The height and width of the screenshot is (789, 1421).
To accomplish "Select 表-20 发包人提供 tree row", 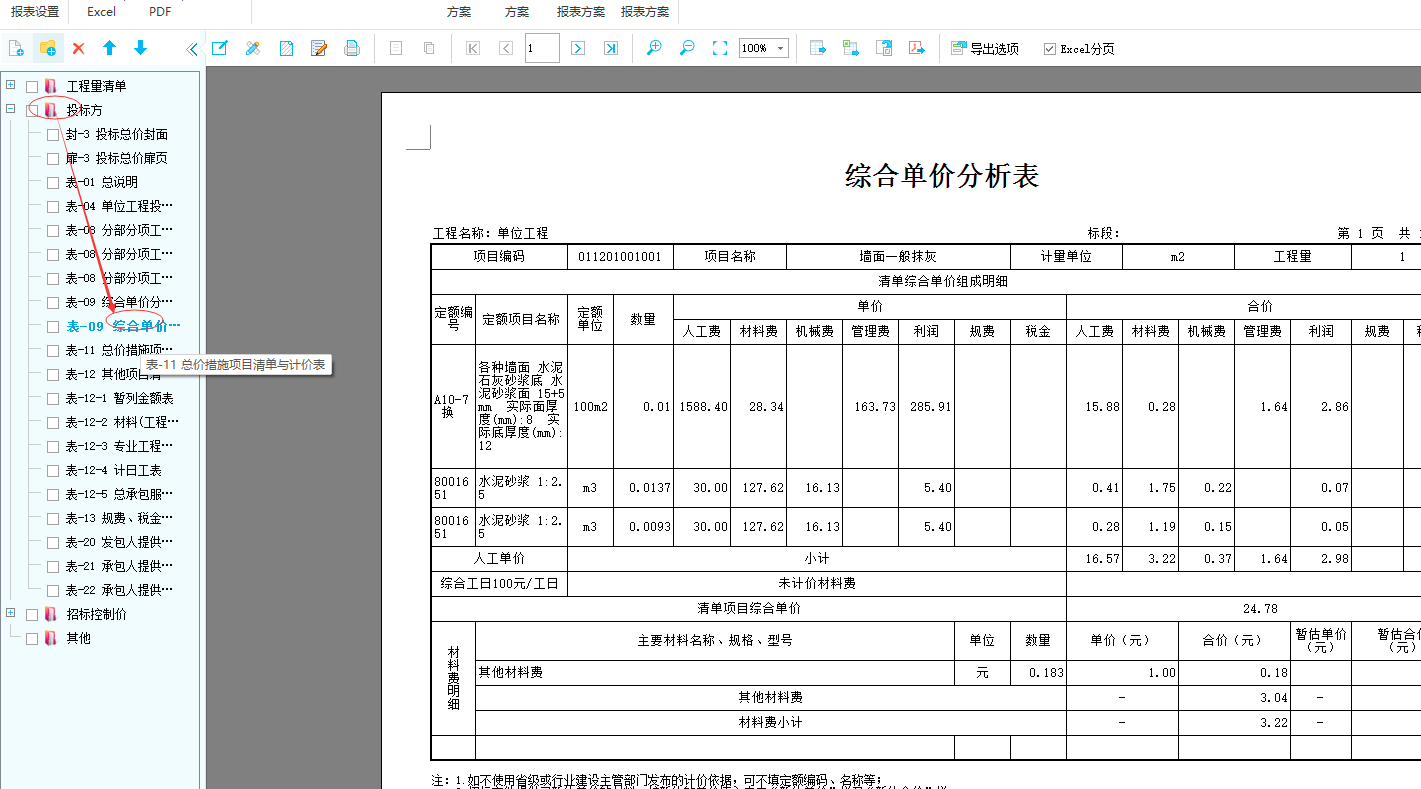I will (119, 543).
